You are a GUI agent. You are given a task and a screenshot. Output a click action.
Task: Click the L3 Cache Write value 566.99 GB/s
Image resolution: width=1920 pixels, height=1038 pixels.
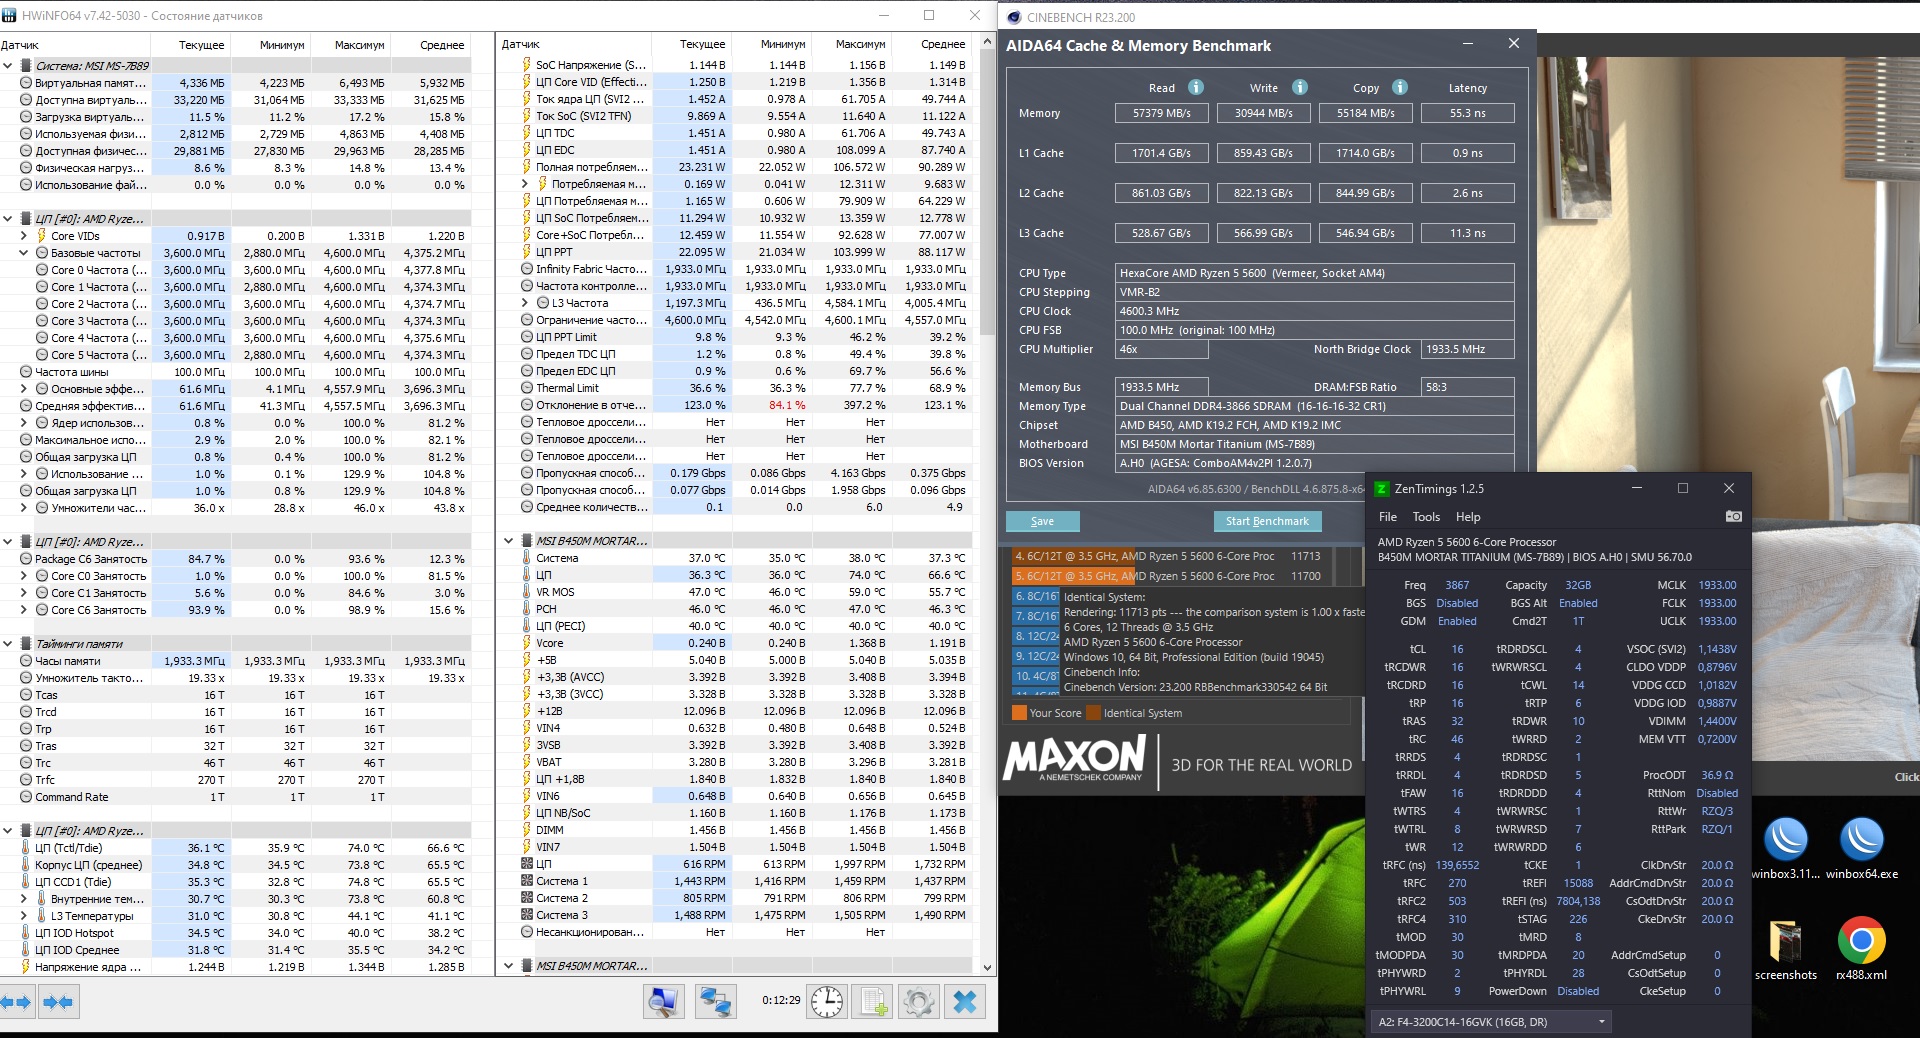1263,233
